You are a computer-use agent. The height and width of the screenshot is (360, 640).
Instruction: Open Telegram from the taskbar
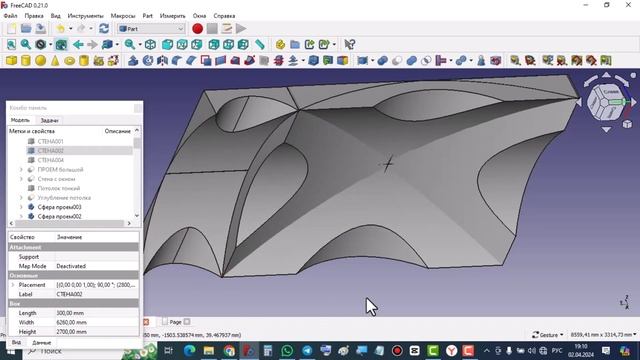tap(307, 351)
